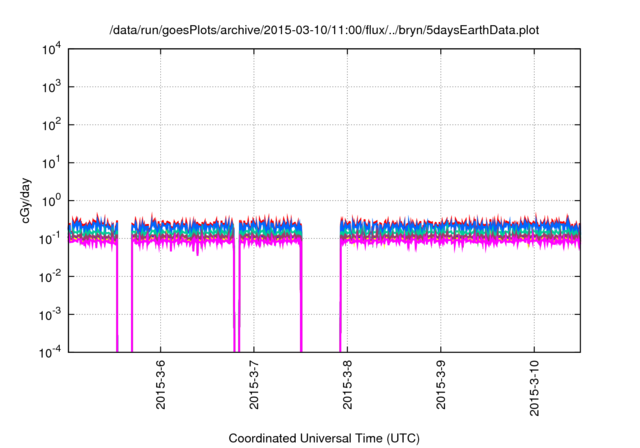The width and height of the screenshot is (640, 448).
Task: Click the 2015-3-9 date tick label
Action: 441,384
